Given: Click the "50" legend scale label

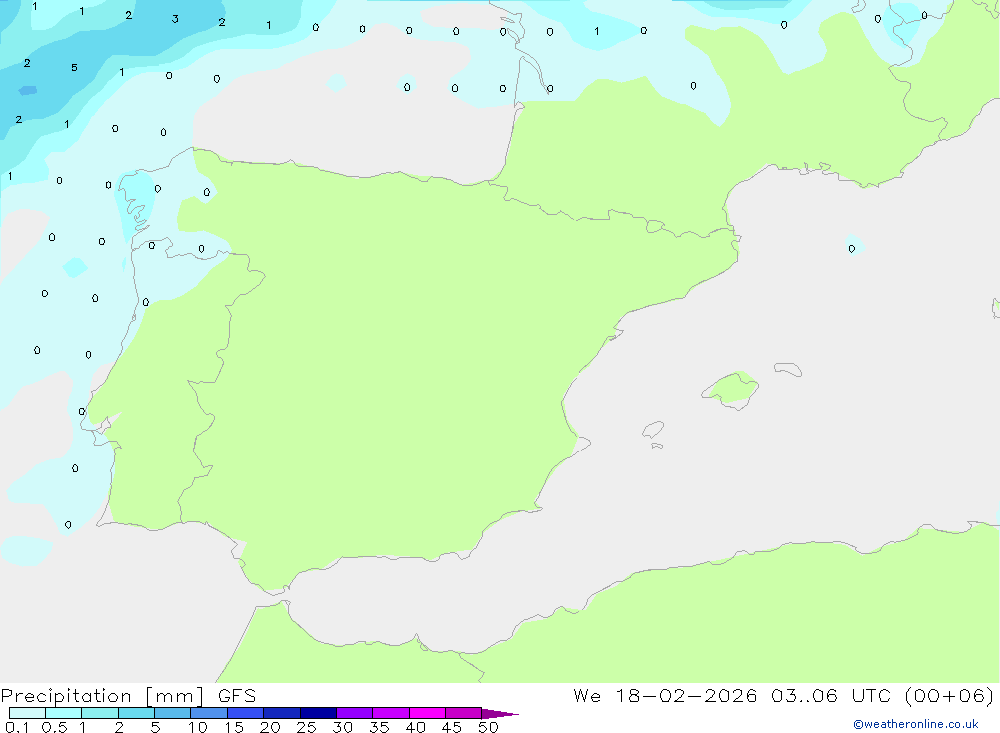Looking at the screenshot, I should pos(489,727).
